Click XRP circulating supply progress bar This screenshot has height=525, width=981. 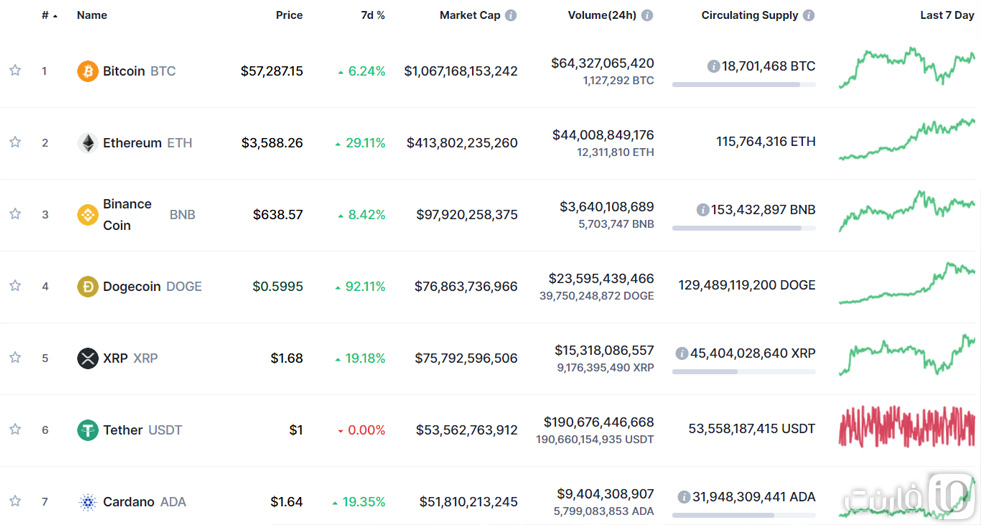744,372
